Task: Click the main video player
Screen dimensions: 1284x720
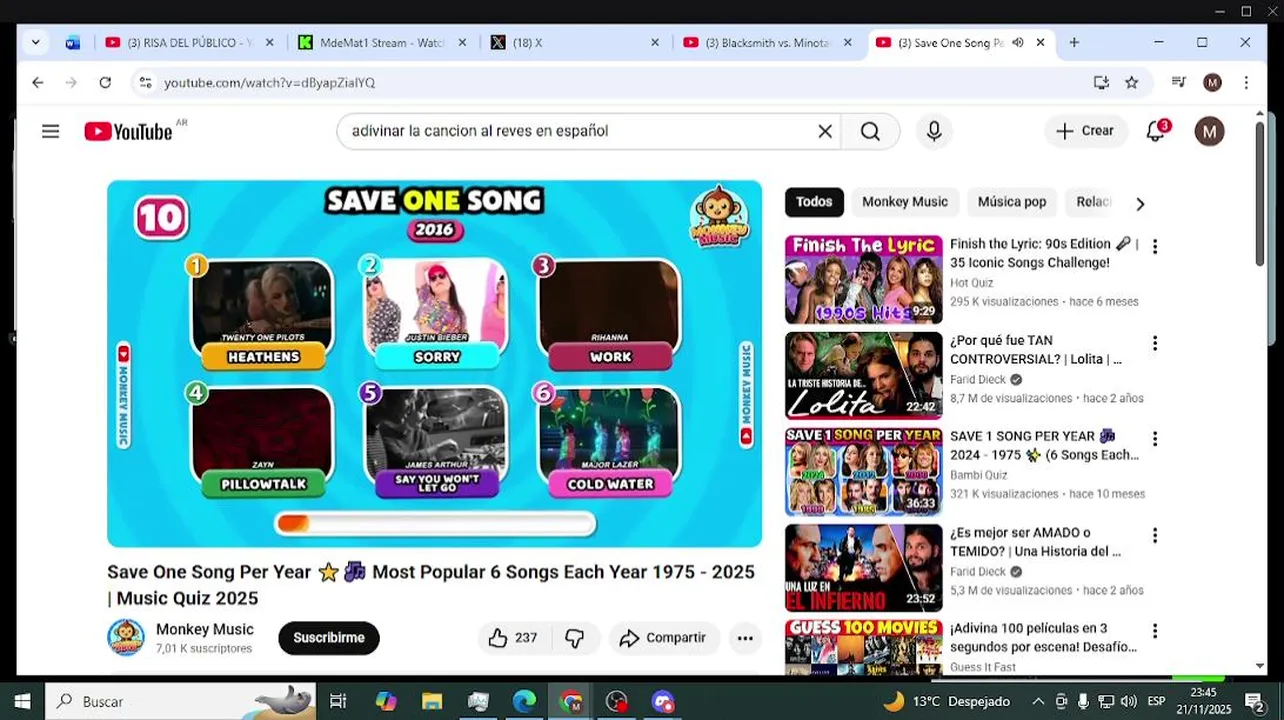Action: coord(434,364)
